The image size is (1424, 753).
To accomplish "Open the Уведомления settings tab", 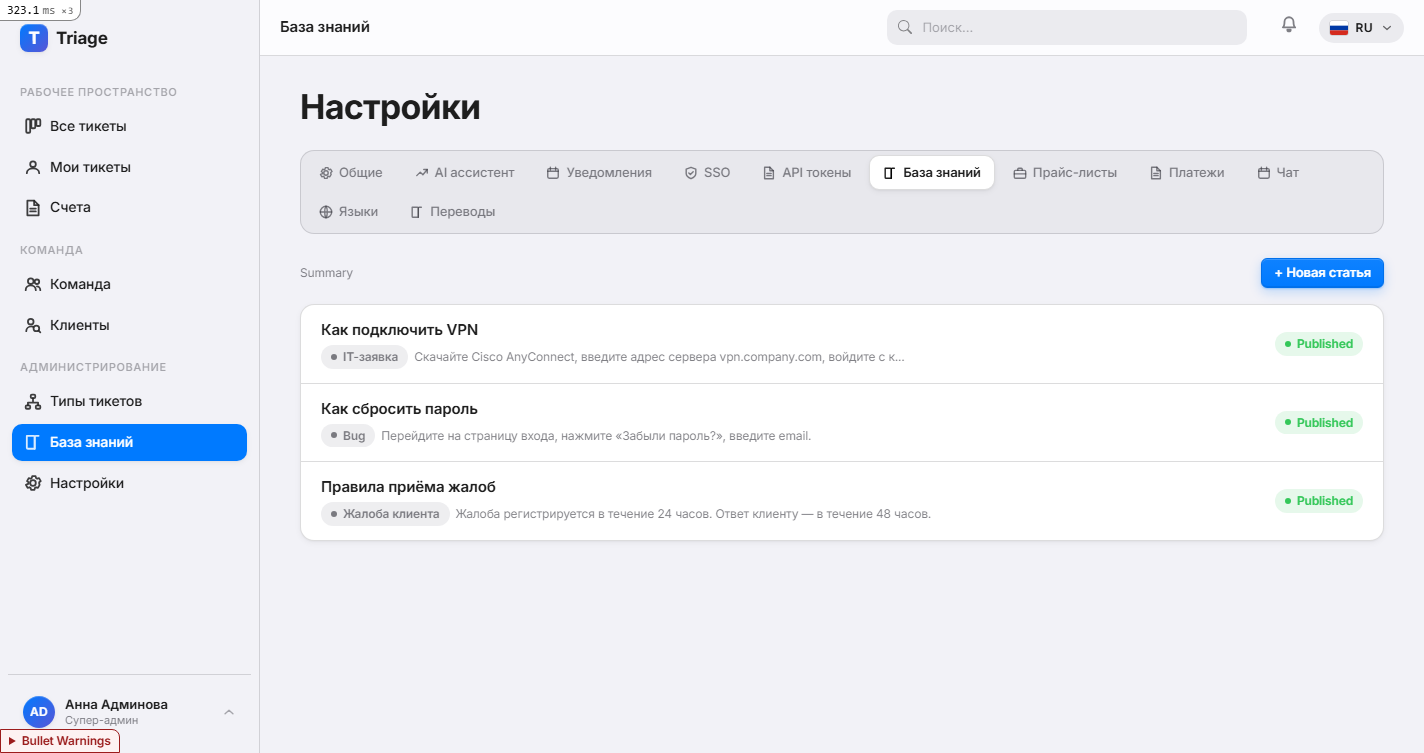I will [599, 173].
